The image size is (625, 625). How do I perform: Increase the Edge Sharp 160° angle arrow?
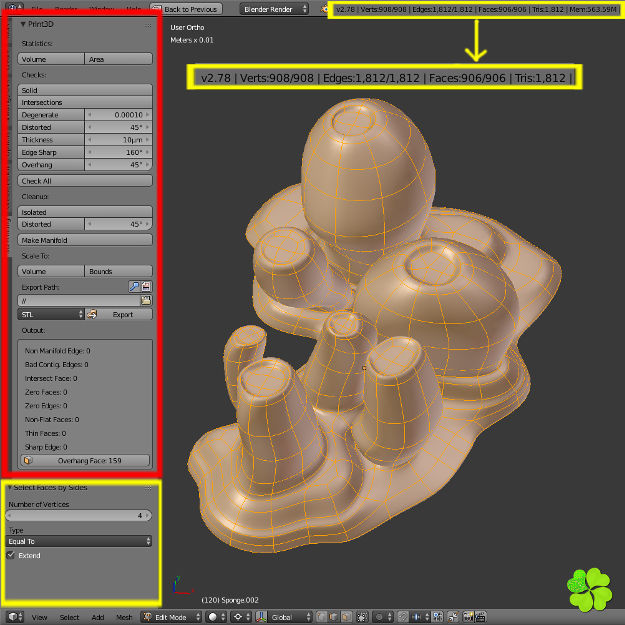pos(147,152)
